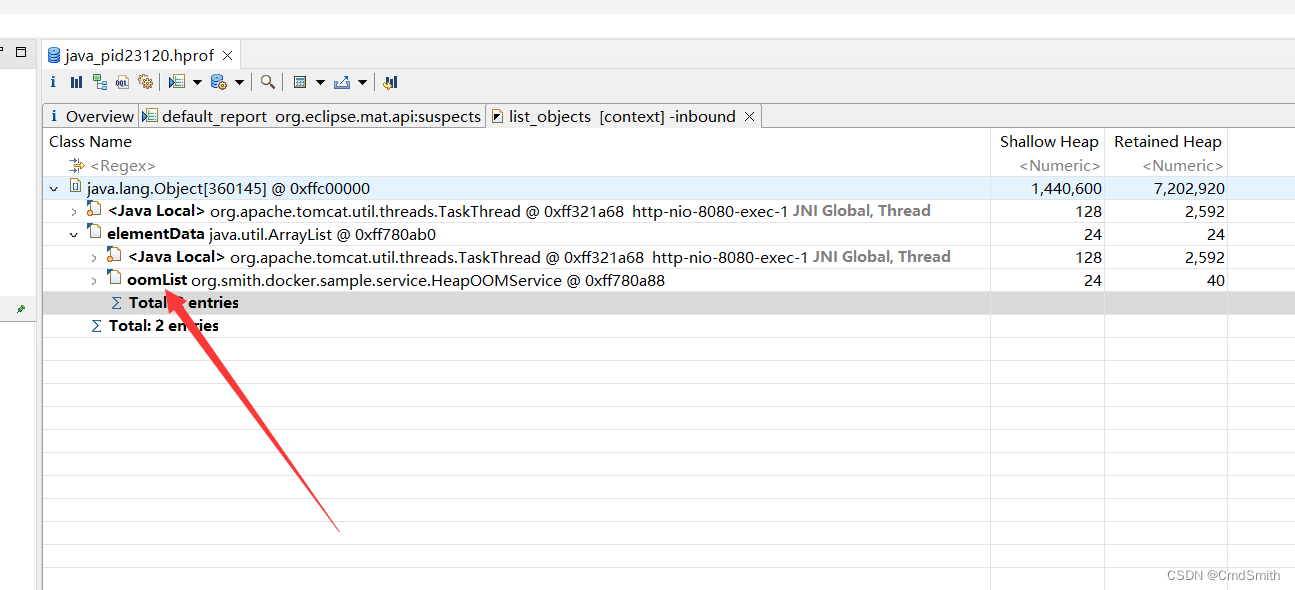
Task: Expand first Java Local TaskThread row
Action: point(74,211)
